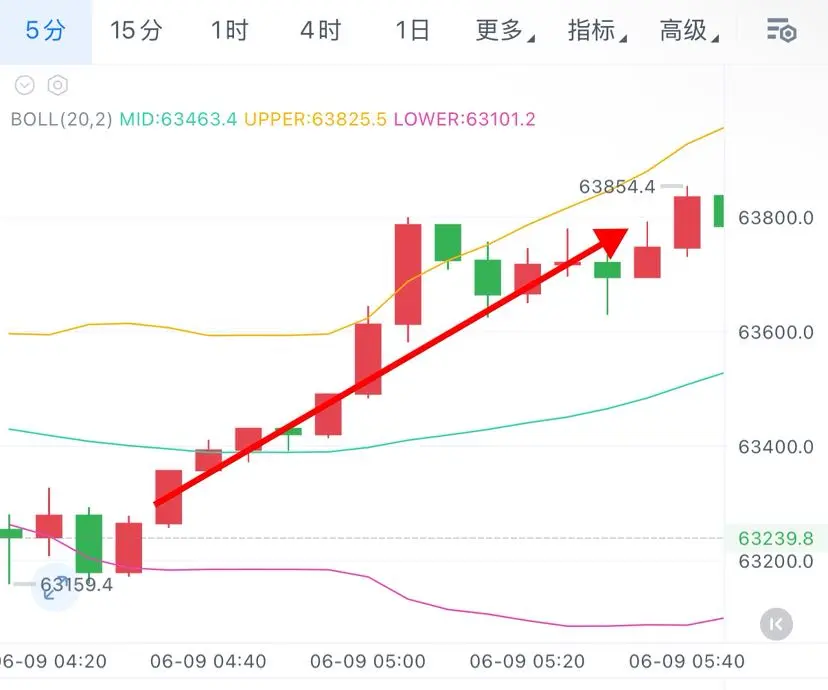Screen dimensions: 828x690
Task: Switch to the 15分 timeframe
Action: [136, 31]
